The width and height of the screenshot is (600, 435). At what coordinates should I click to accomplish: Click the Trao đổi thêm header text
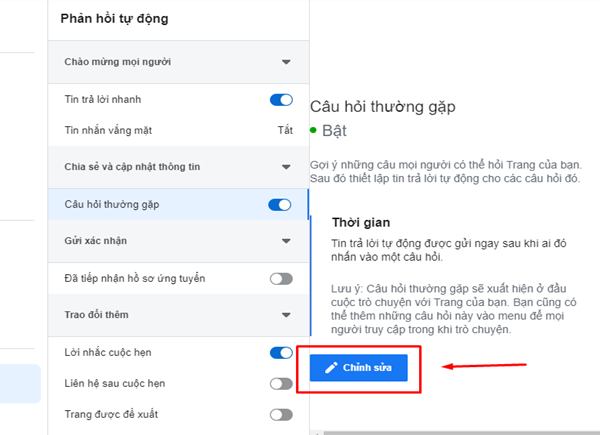click(x=96, y=315)
